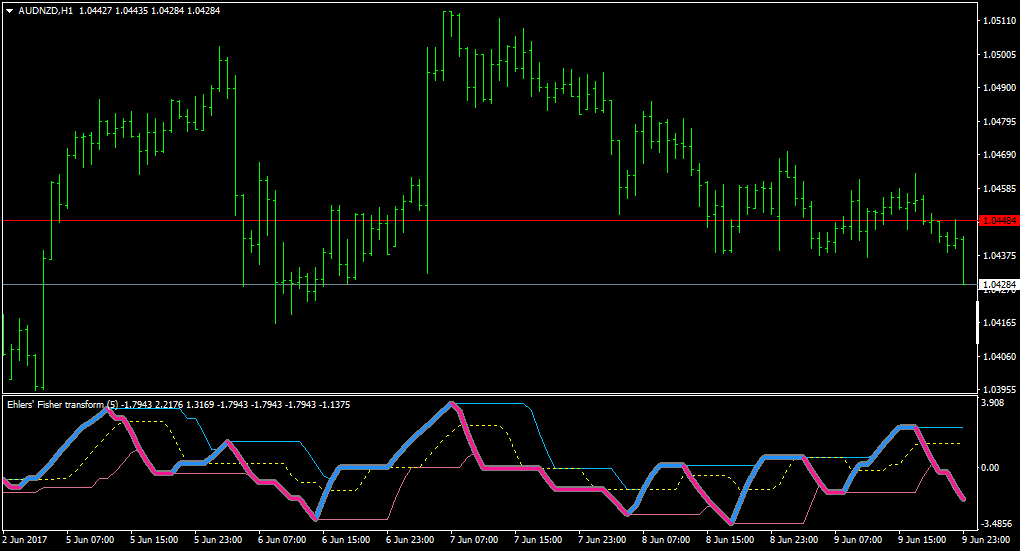The width and height of the screenshot is (1020, 551).
Task: Click the 1.05110 price scale label
Action: [999, 21]
